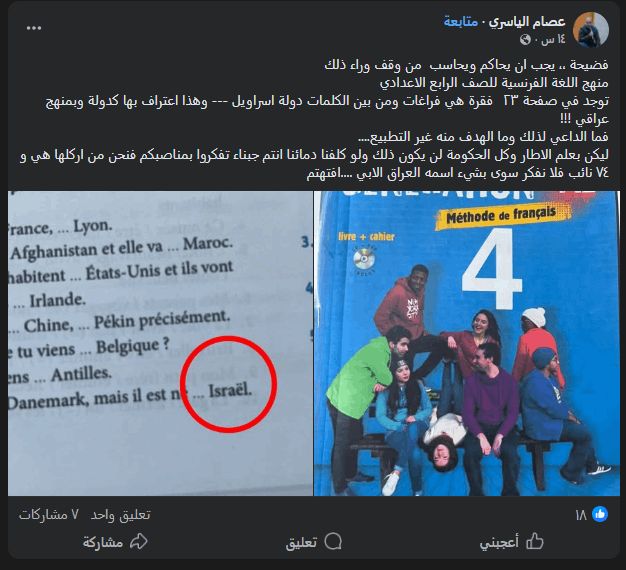Click the author's profile picture
Image resolution: width=626 pixels, height=570 pixels.
[x=591, y=30]
